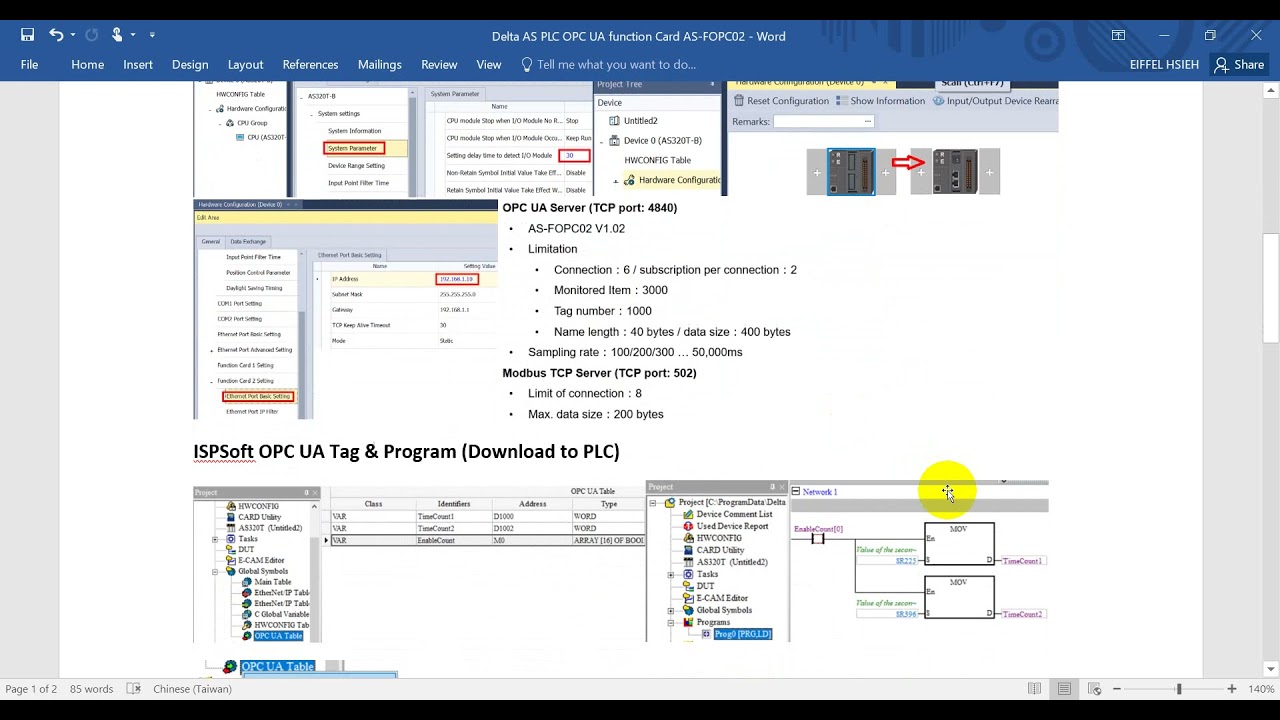Open the Undo history dropdown arrow
This screenshot has width=1280, height=720.
tap(73, 35)
